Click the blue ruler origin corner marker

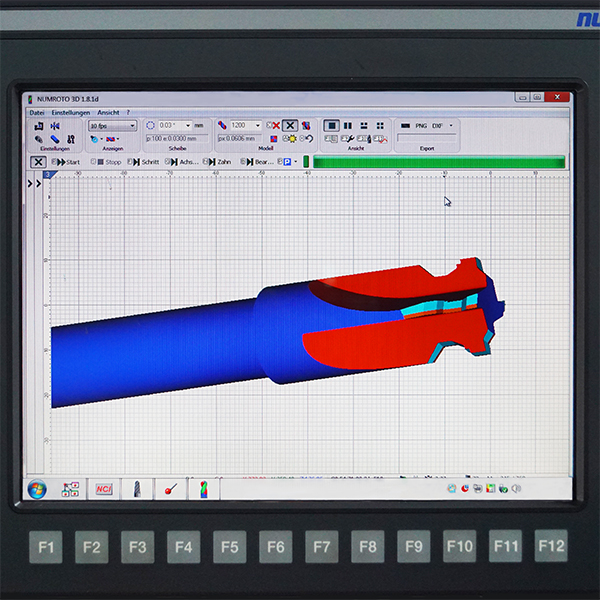coord(48,175)
